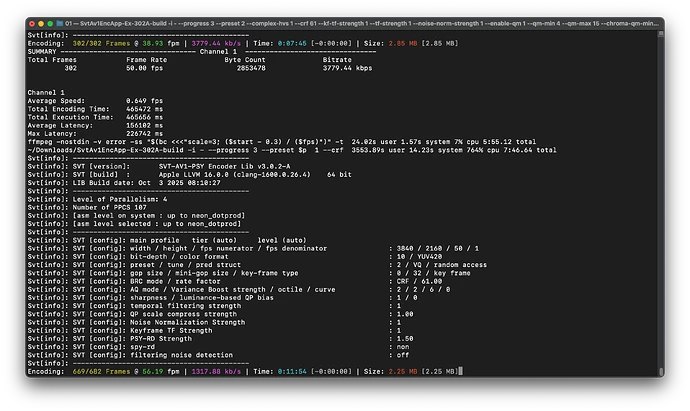Image resolution: width=690 pixels, height=411 pixels.
Task: Click the block cursor after 2.25 MB
Action: [460, 371]
